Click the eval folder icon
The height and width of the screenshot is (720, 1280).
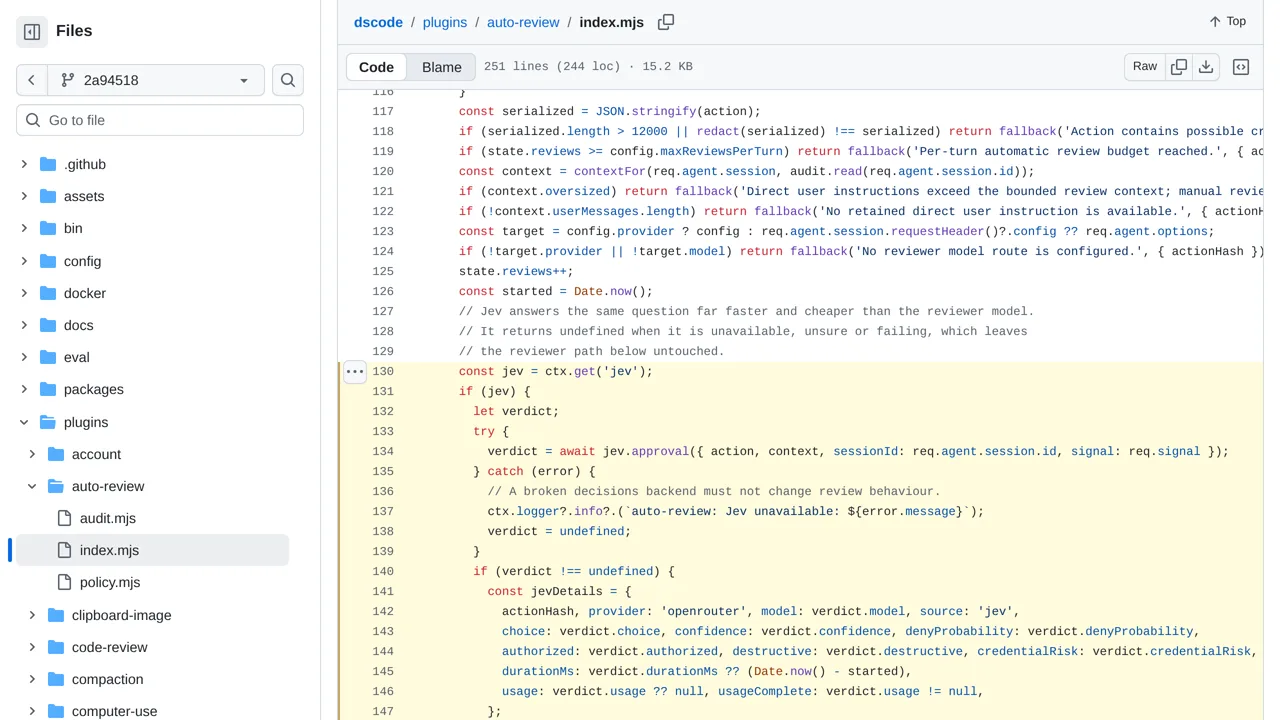(48, 357)
